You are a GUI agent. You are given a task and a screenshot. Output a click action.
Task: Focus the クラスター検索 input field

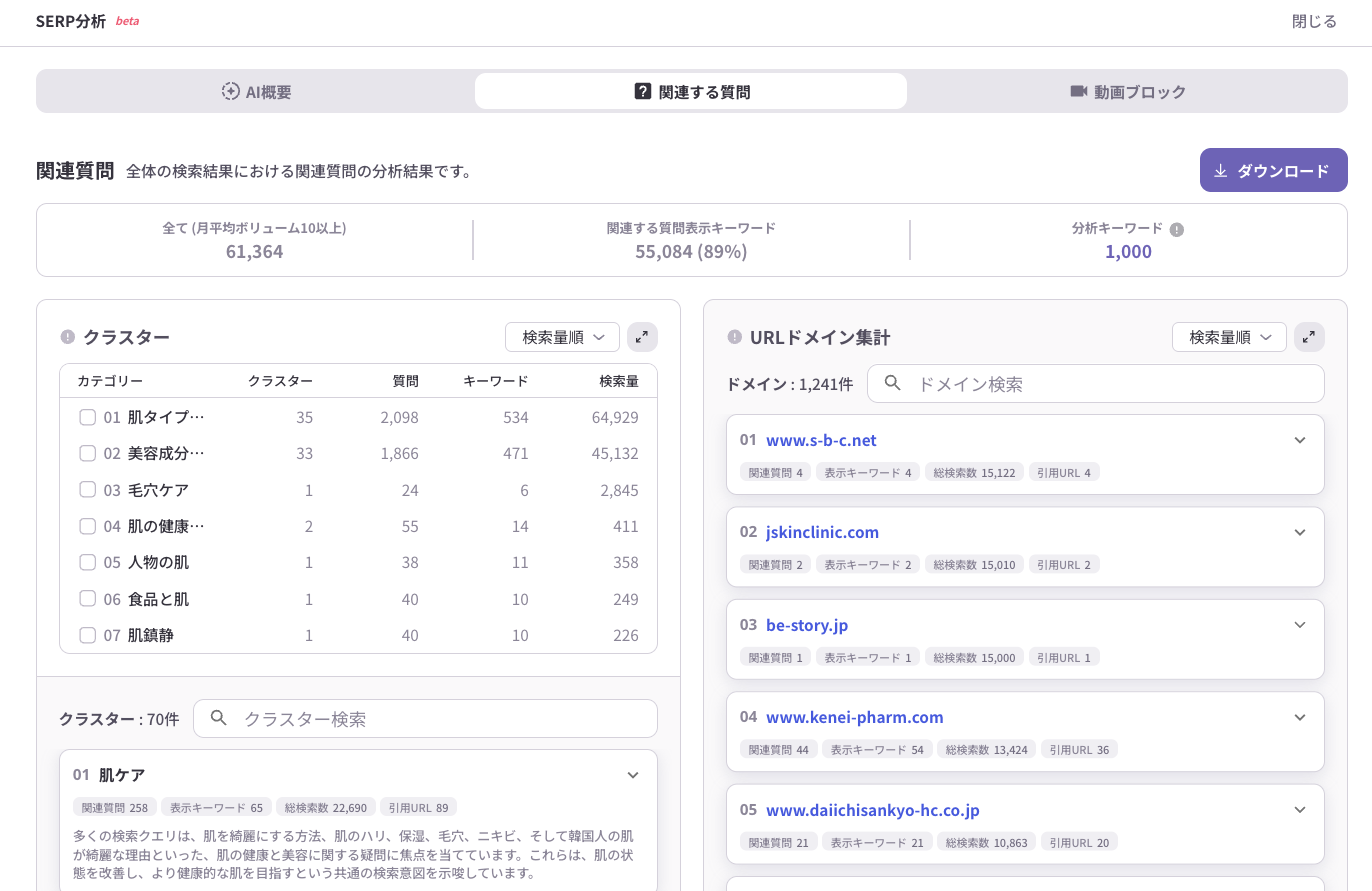(x=425, y=718)
